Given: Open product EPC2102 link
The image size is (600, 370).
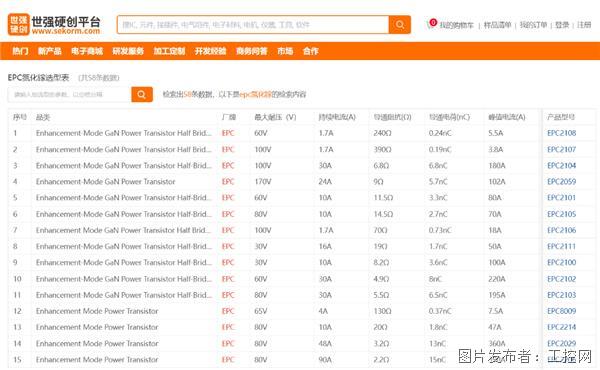Looking at the screenshot, I should click(x=561, y=279).
